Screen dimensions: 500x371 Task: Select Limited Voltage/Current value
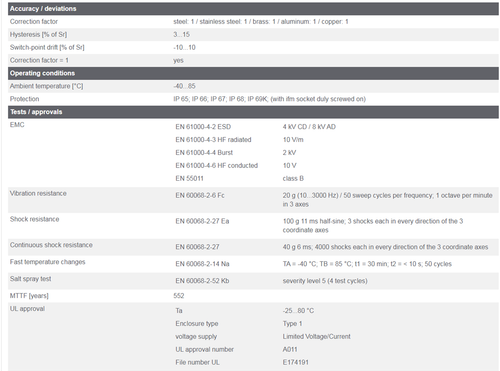316,337
